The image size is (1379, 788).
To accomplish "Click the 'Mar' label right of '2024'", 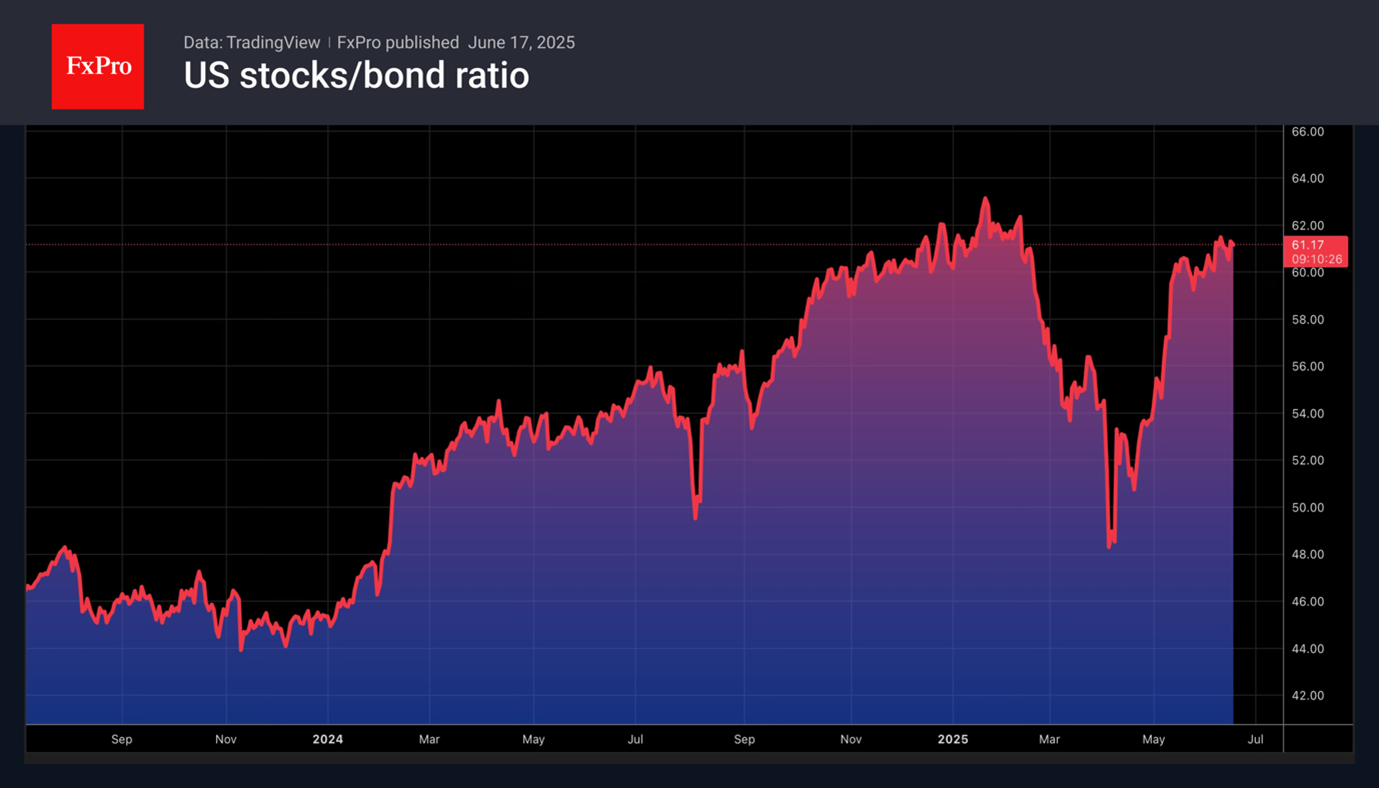I will [x=429, y=739].
